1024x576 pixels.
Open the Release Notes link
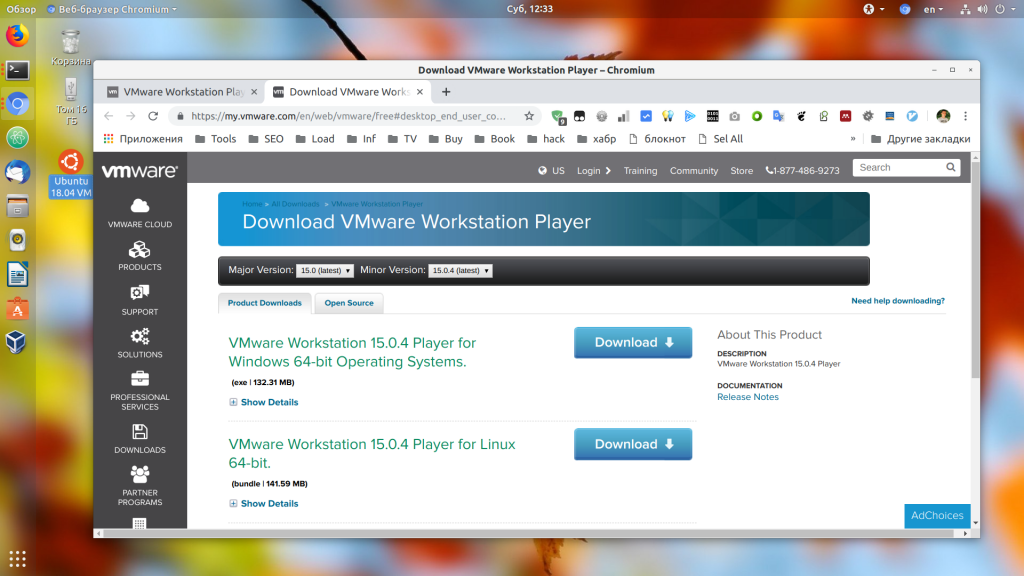pyautogui.click(x=747, y=396)
